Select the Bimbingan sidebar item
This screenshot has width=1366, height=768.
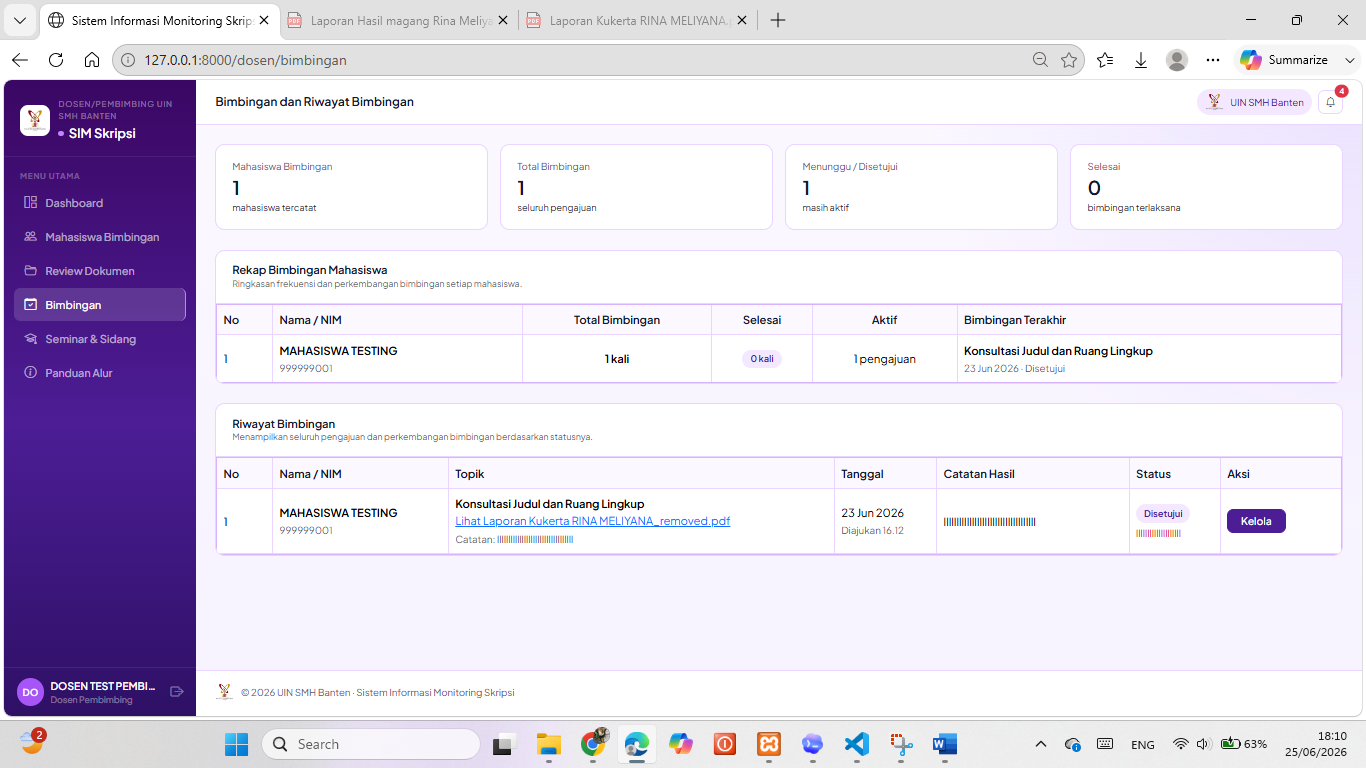pos(100,305)
